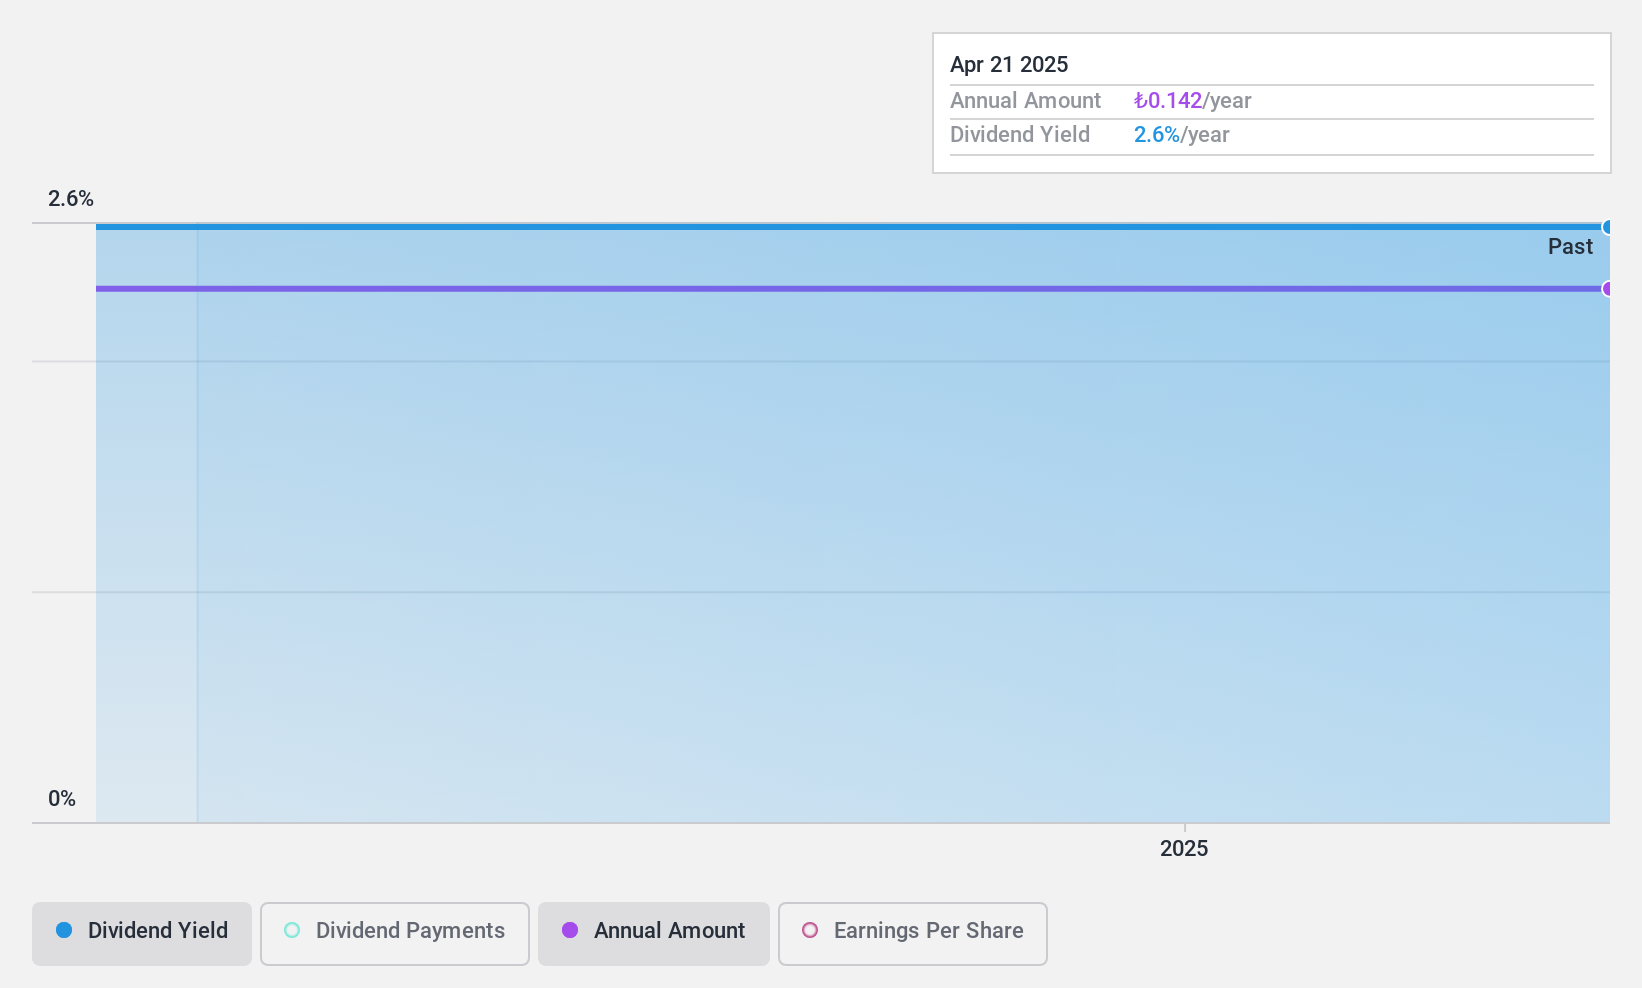
Task: Click the blue Dividend Yield legend dot
Action: [x=64, y=930]
